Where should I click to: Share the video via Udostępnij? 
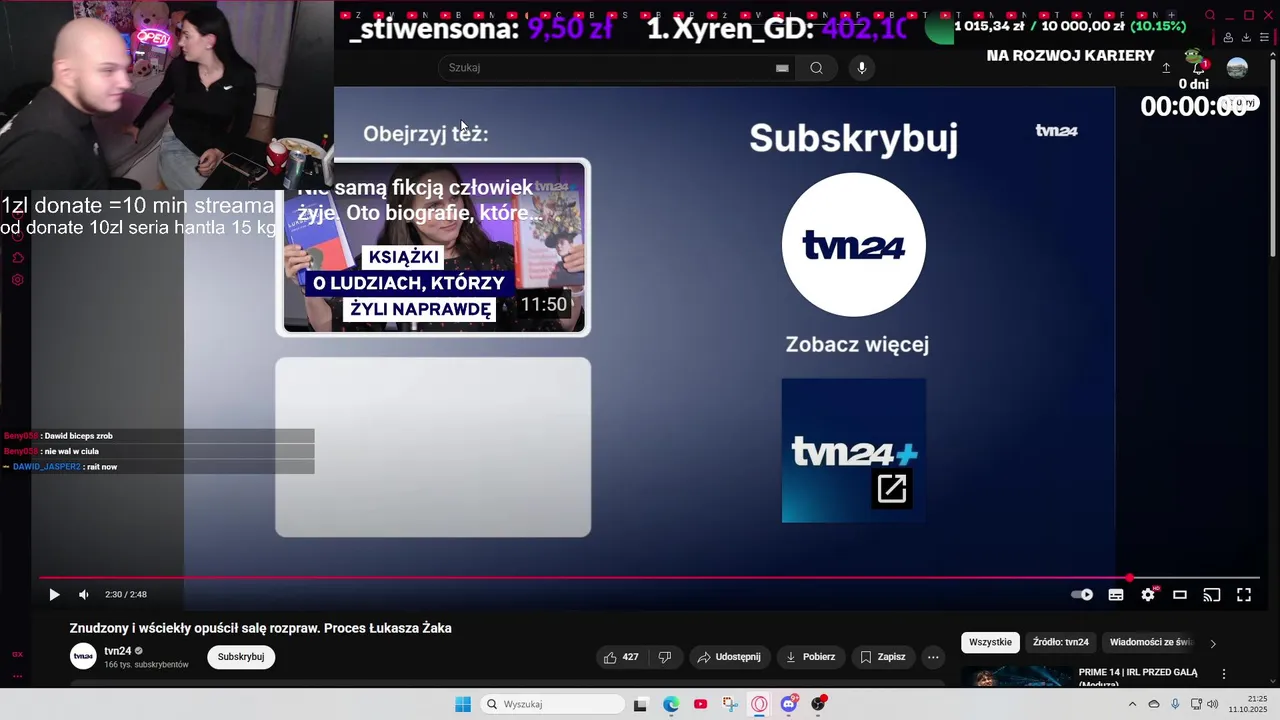[x=729, y=657]
